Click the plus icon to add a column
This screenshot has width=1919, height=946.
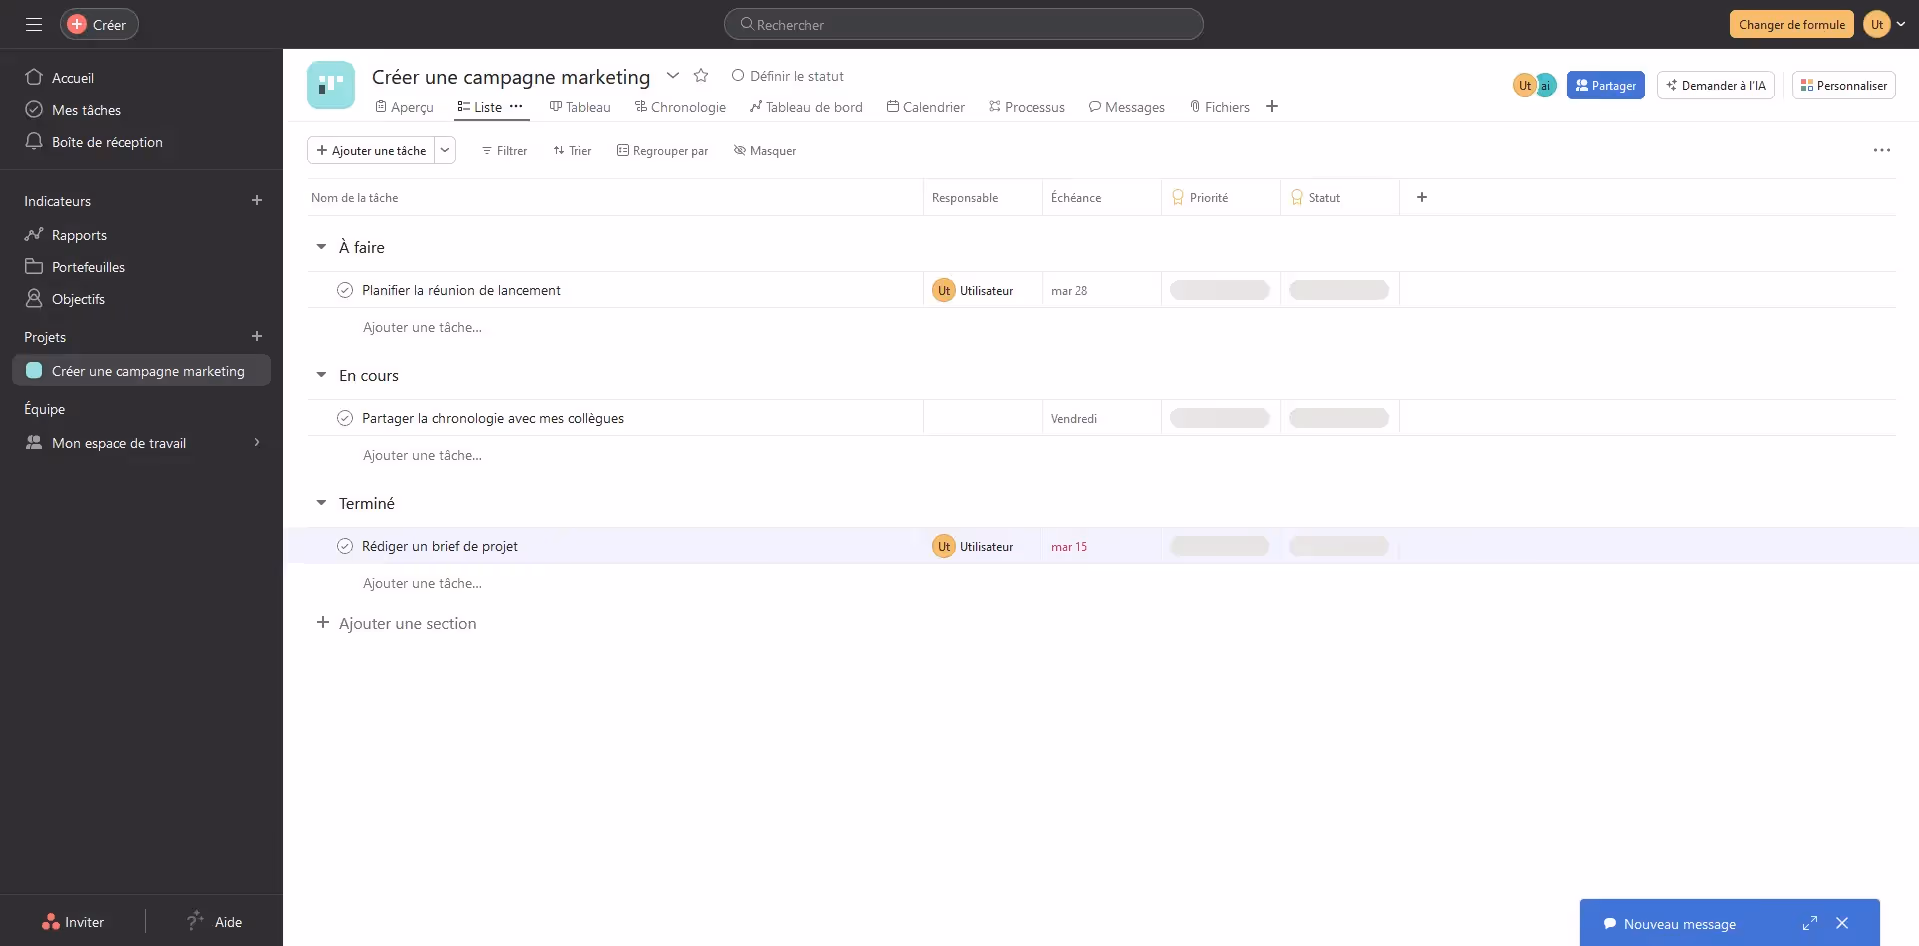click(x=1421, y=197)
